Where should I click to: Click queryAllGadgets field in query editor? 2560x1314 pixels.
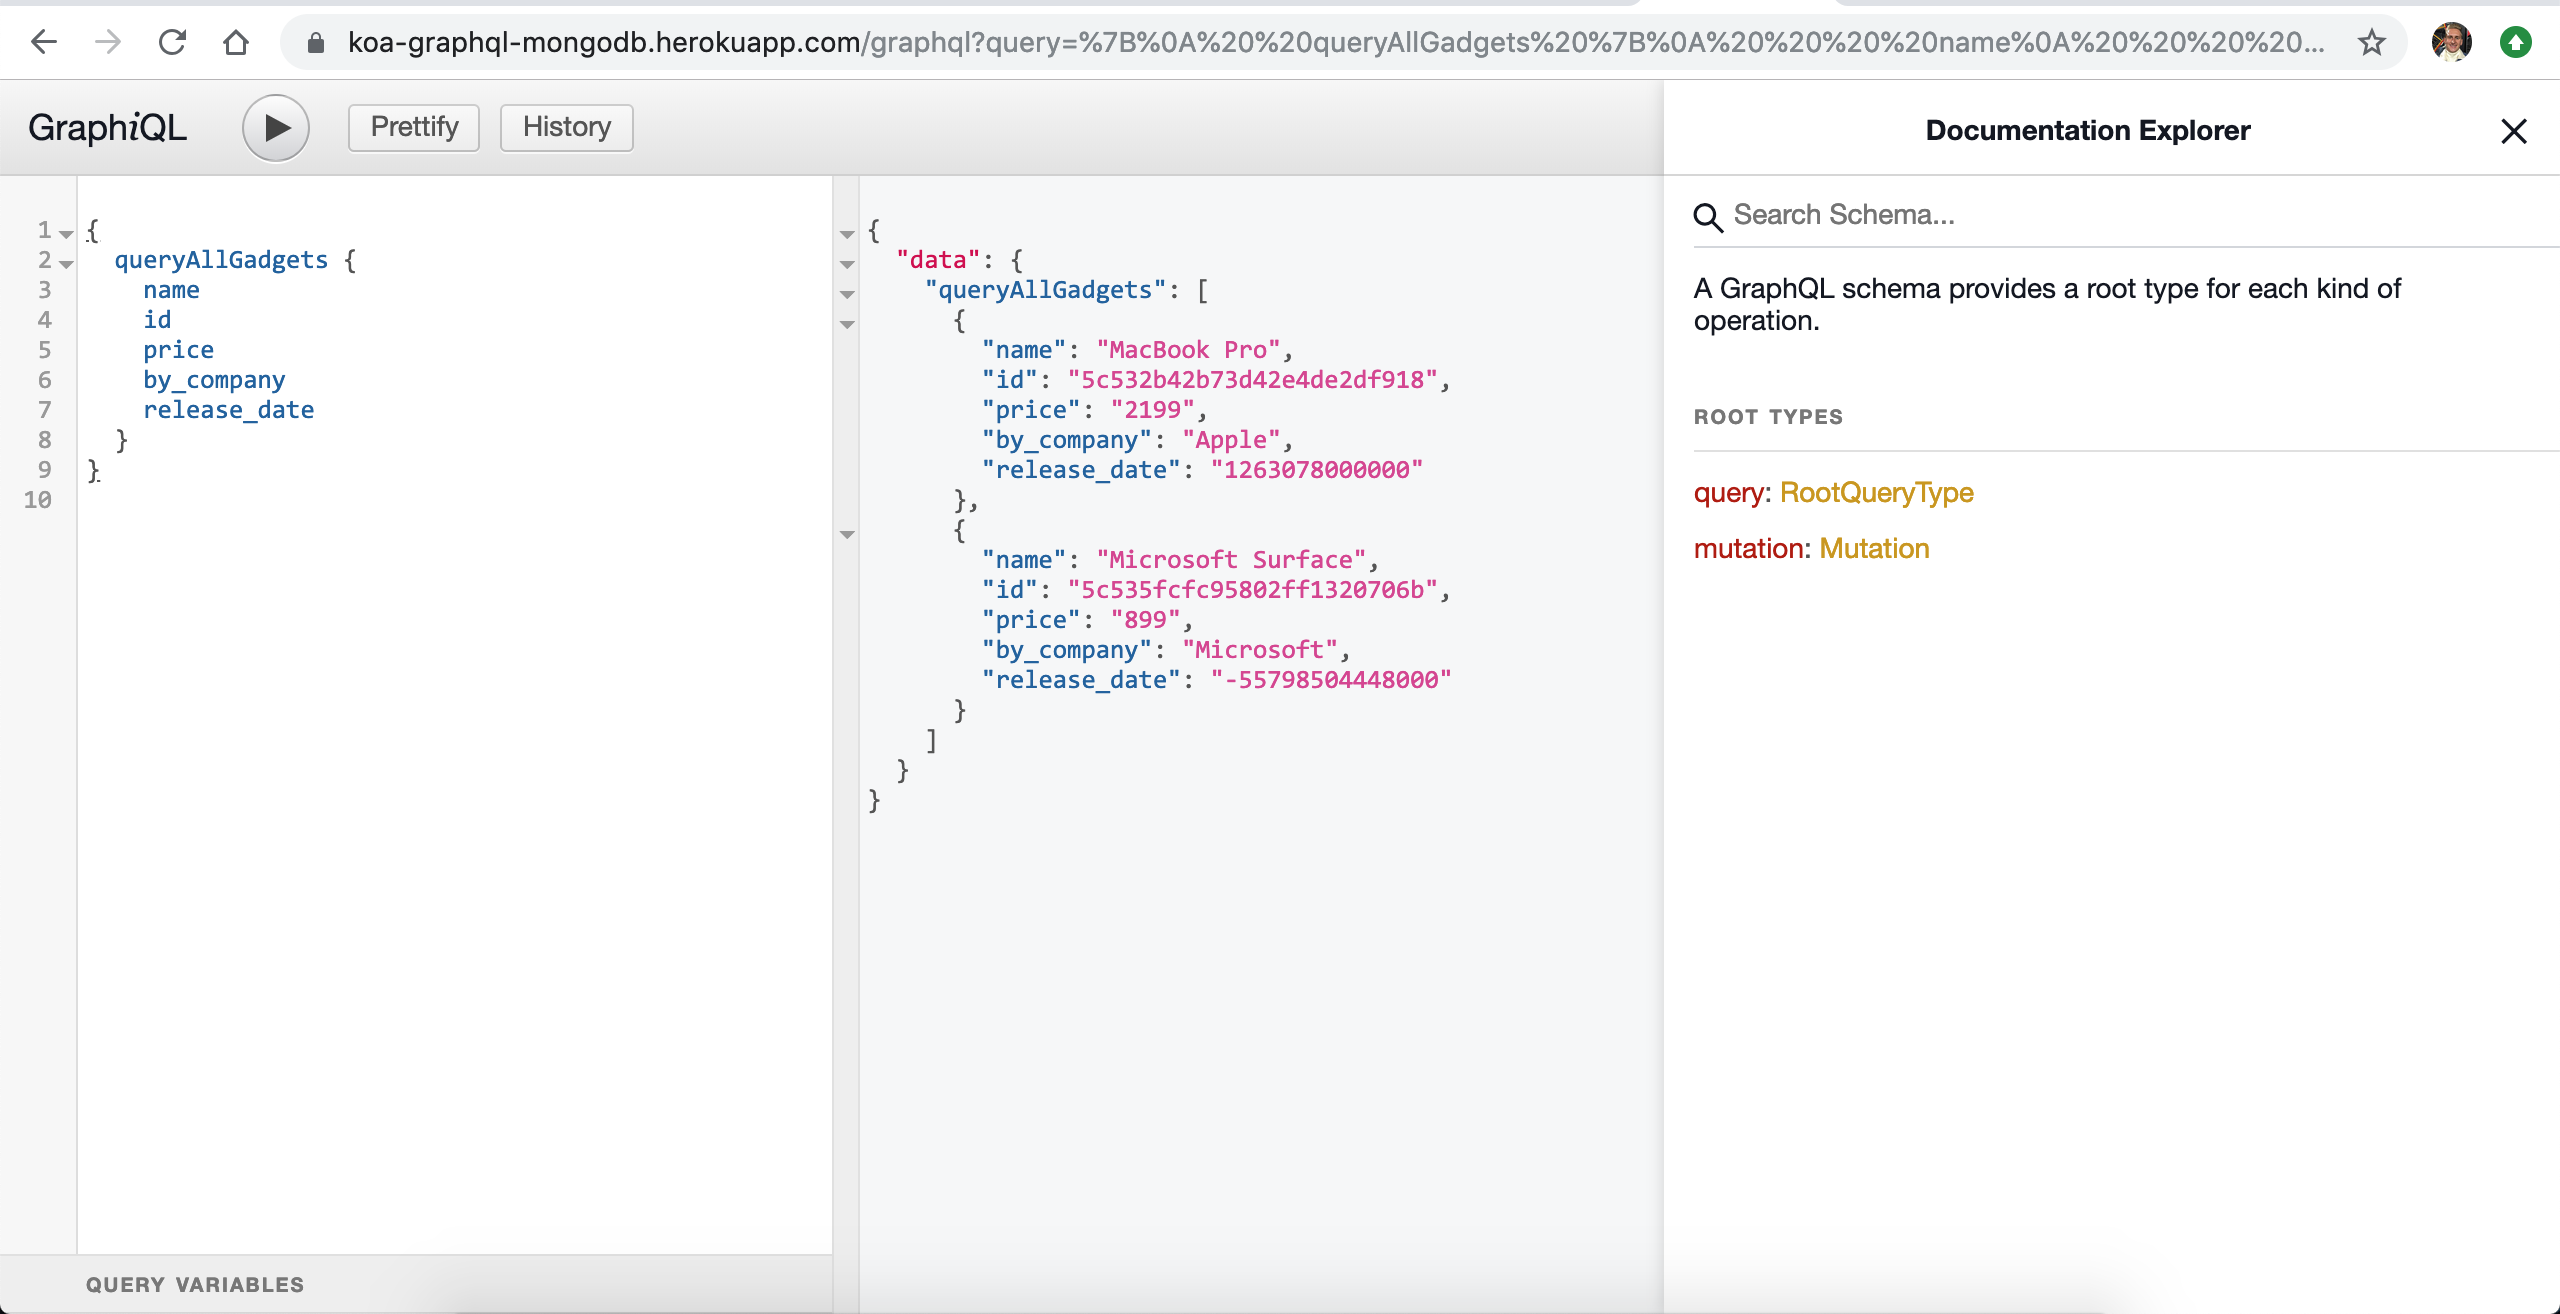[x=221, y=260]
